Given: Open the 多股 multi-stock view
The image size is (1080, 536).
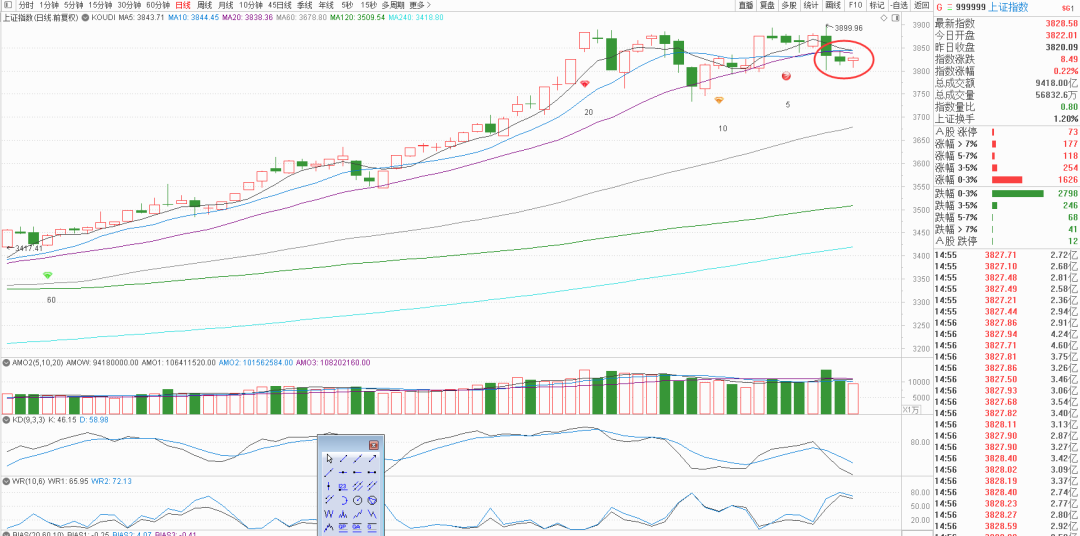Looking at the screenshot, I should [789, 5].
